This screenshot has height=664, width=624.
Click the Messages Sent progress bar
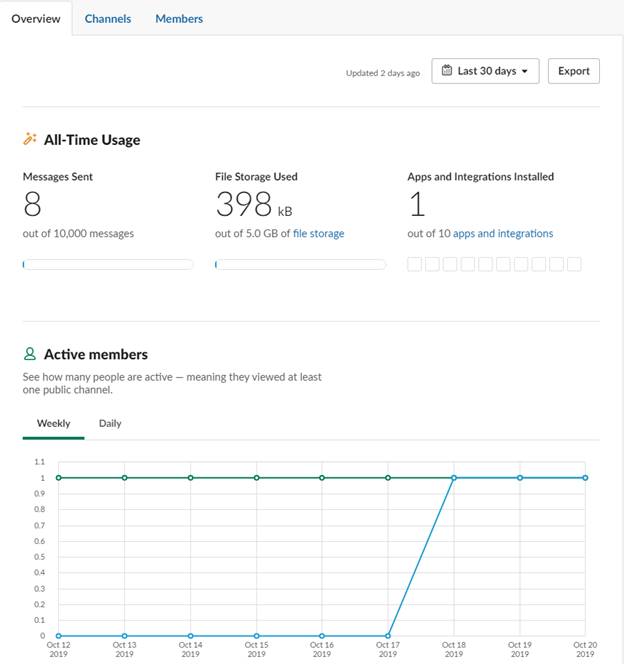click(x=108, y=265)
